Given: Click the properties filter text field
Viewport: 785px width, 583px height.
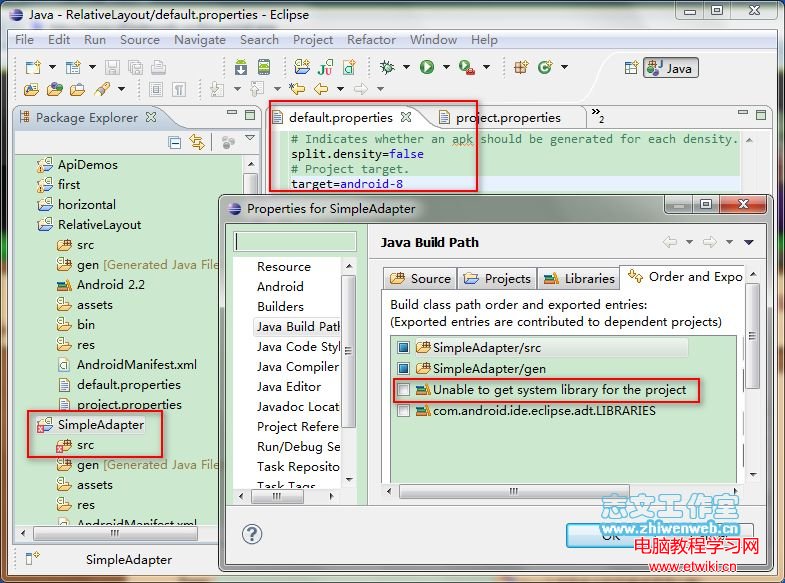Looking at the screenshot, I should pos(296,242).
